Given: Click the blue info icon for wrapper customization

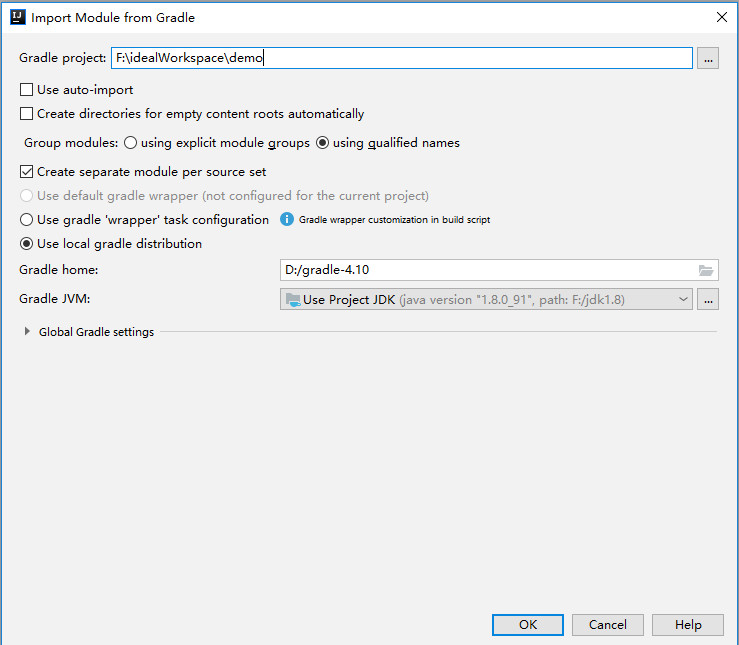Looking at the screenshot, I should click(287, 220).
